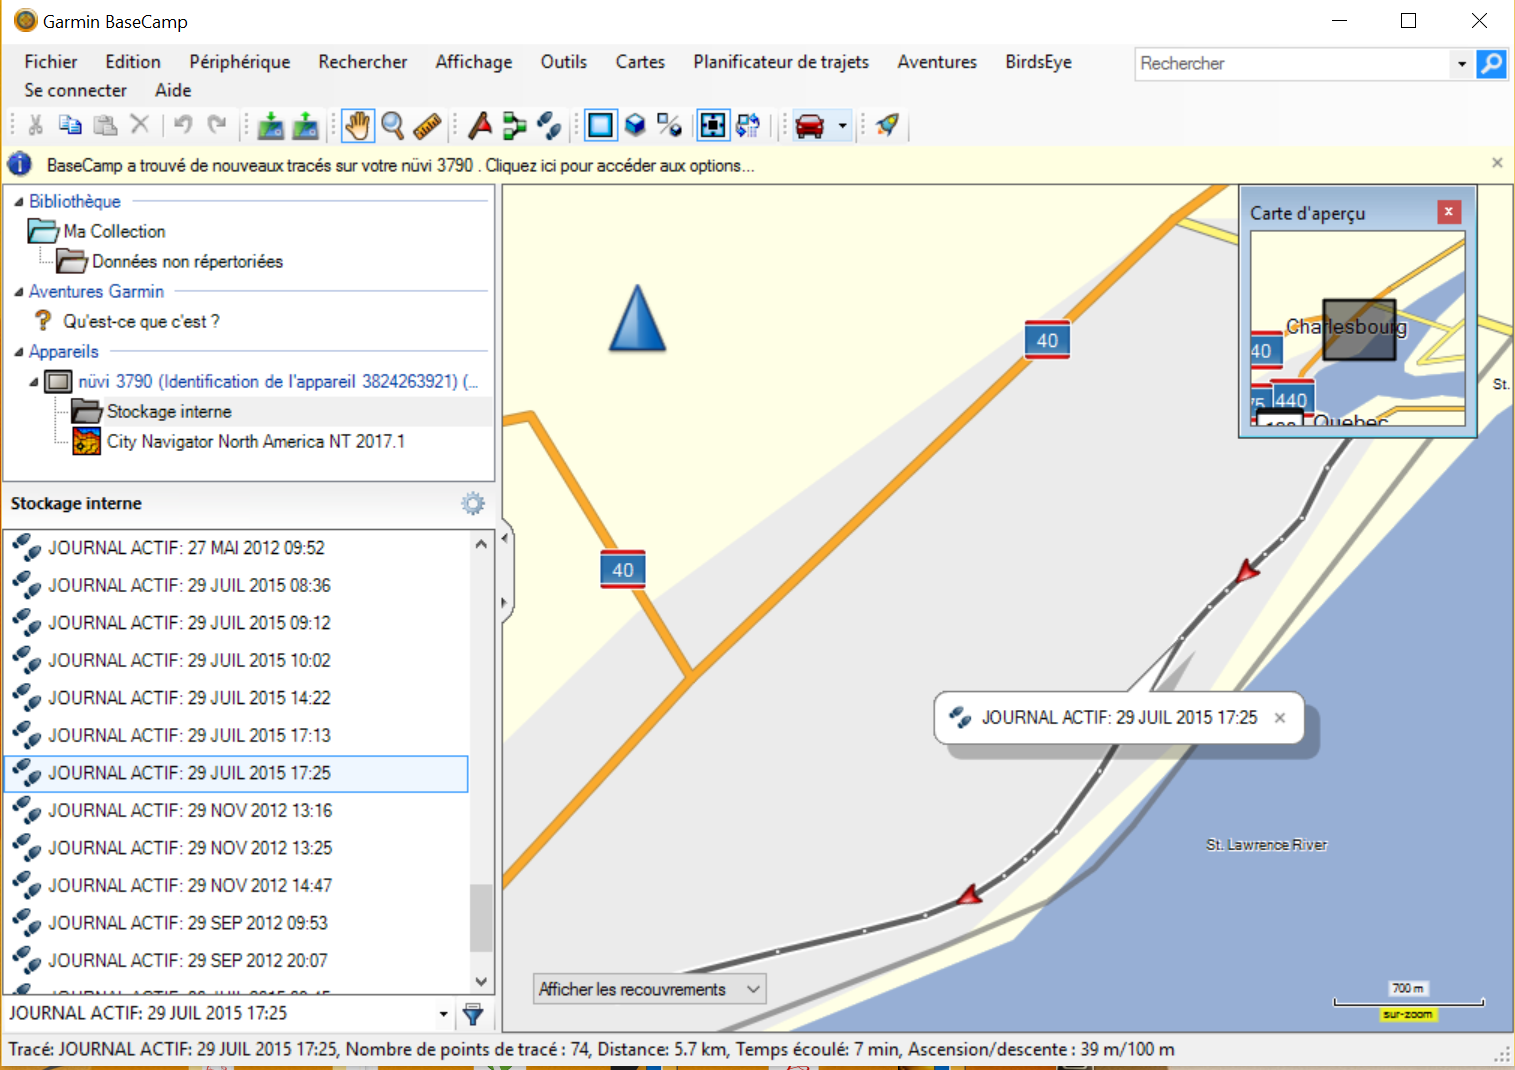Image resolution: width=1515 pixels, height=1070 pixels.
Task: Click the rocket adventure icon
Action: [887, 125]
